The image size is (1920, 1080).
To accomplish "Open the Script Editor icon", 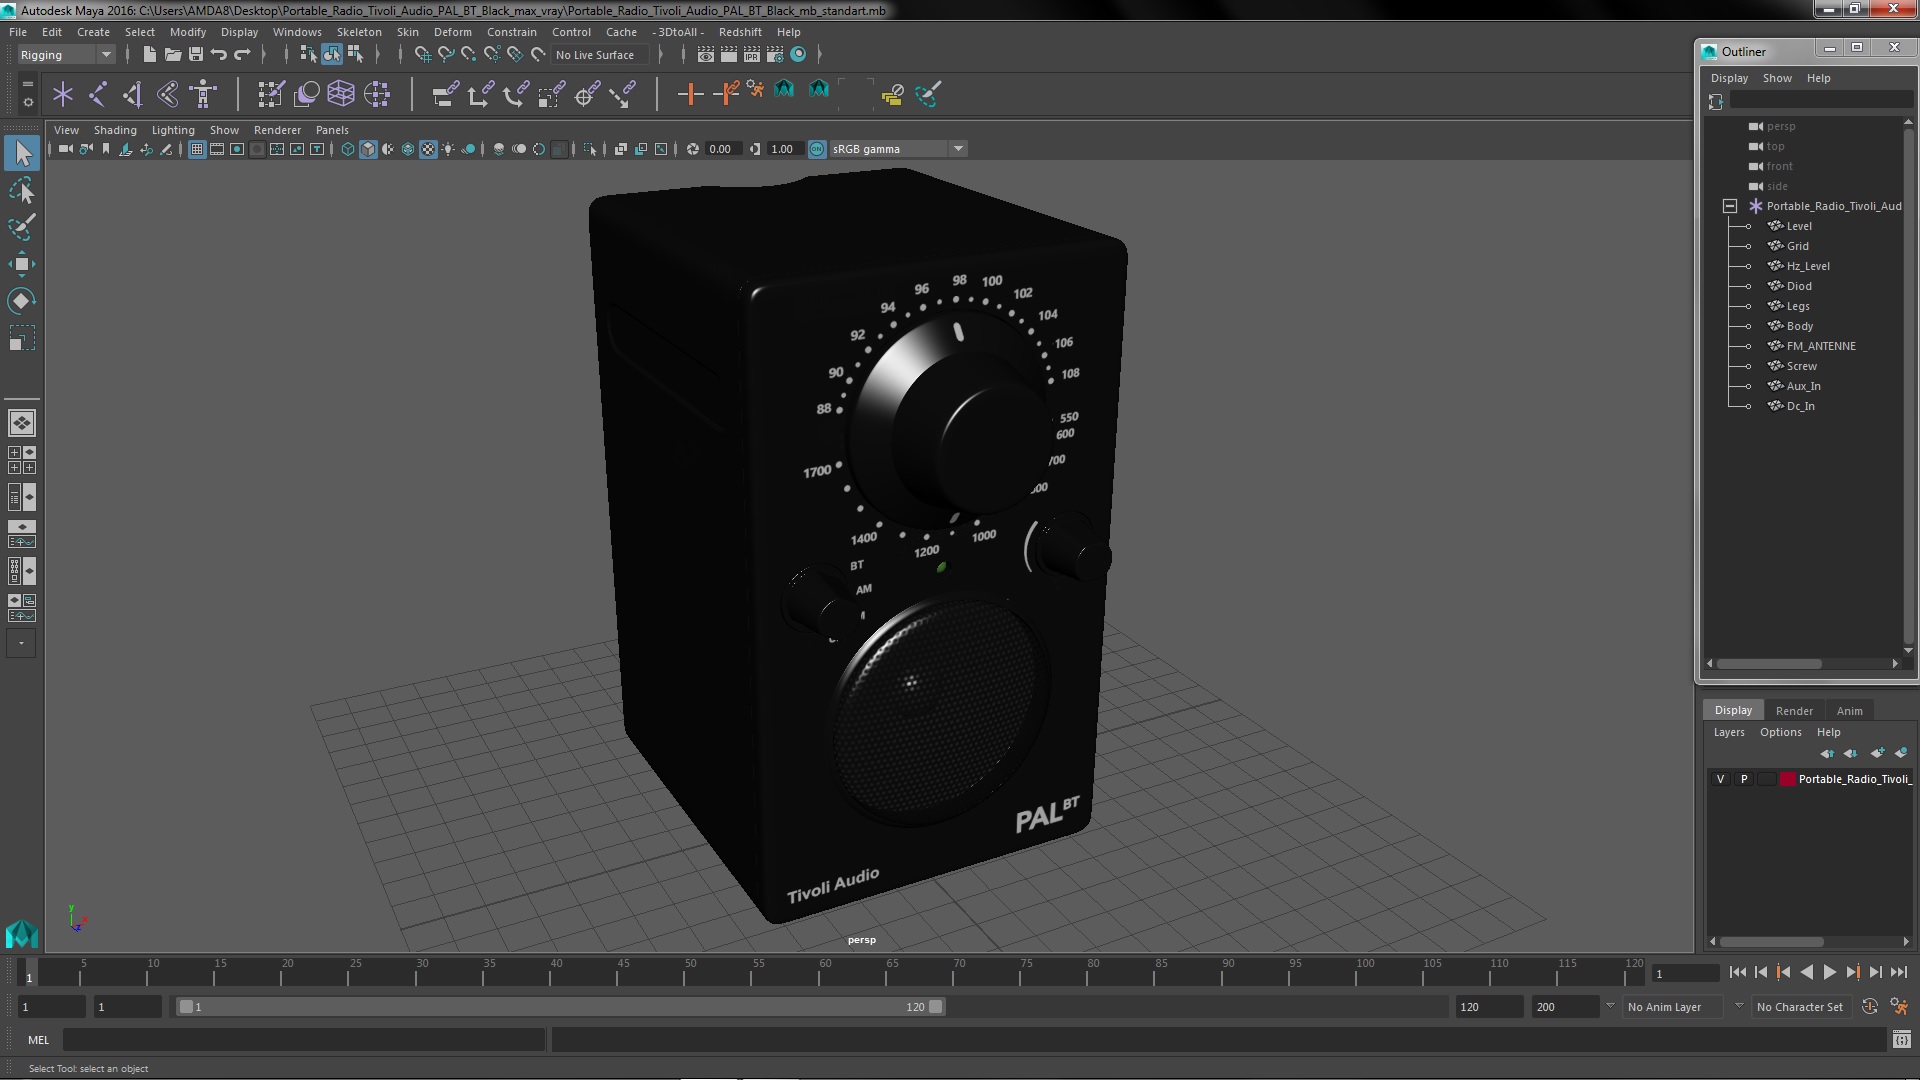I will point(1902,1040).
